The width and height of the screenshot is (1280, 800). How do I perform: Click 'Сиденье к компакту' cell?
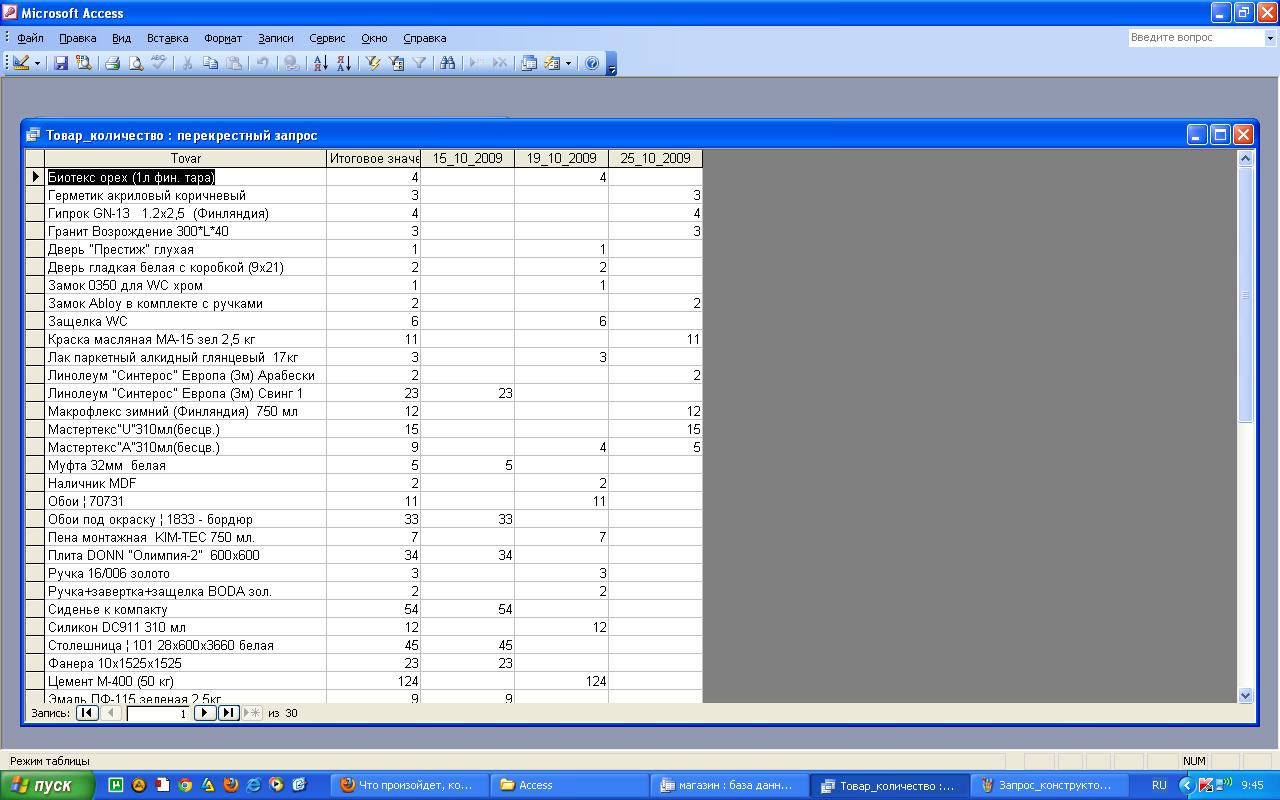tap(185, 609)
